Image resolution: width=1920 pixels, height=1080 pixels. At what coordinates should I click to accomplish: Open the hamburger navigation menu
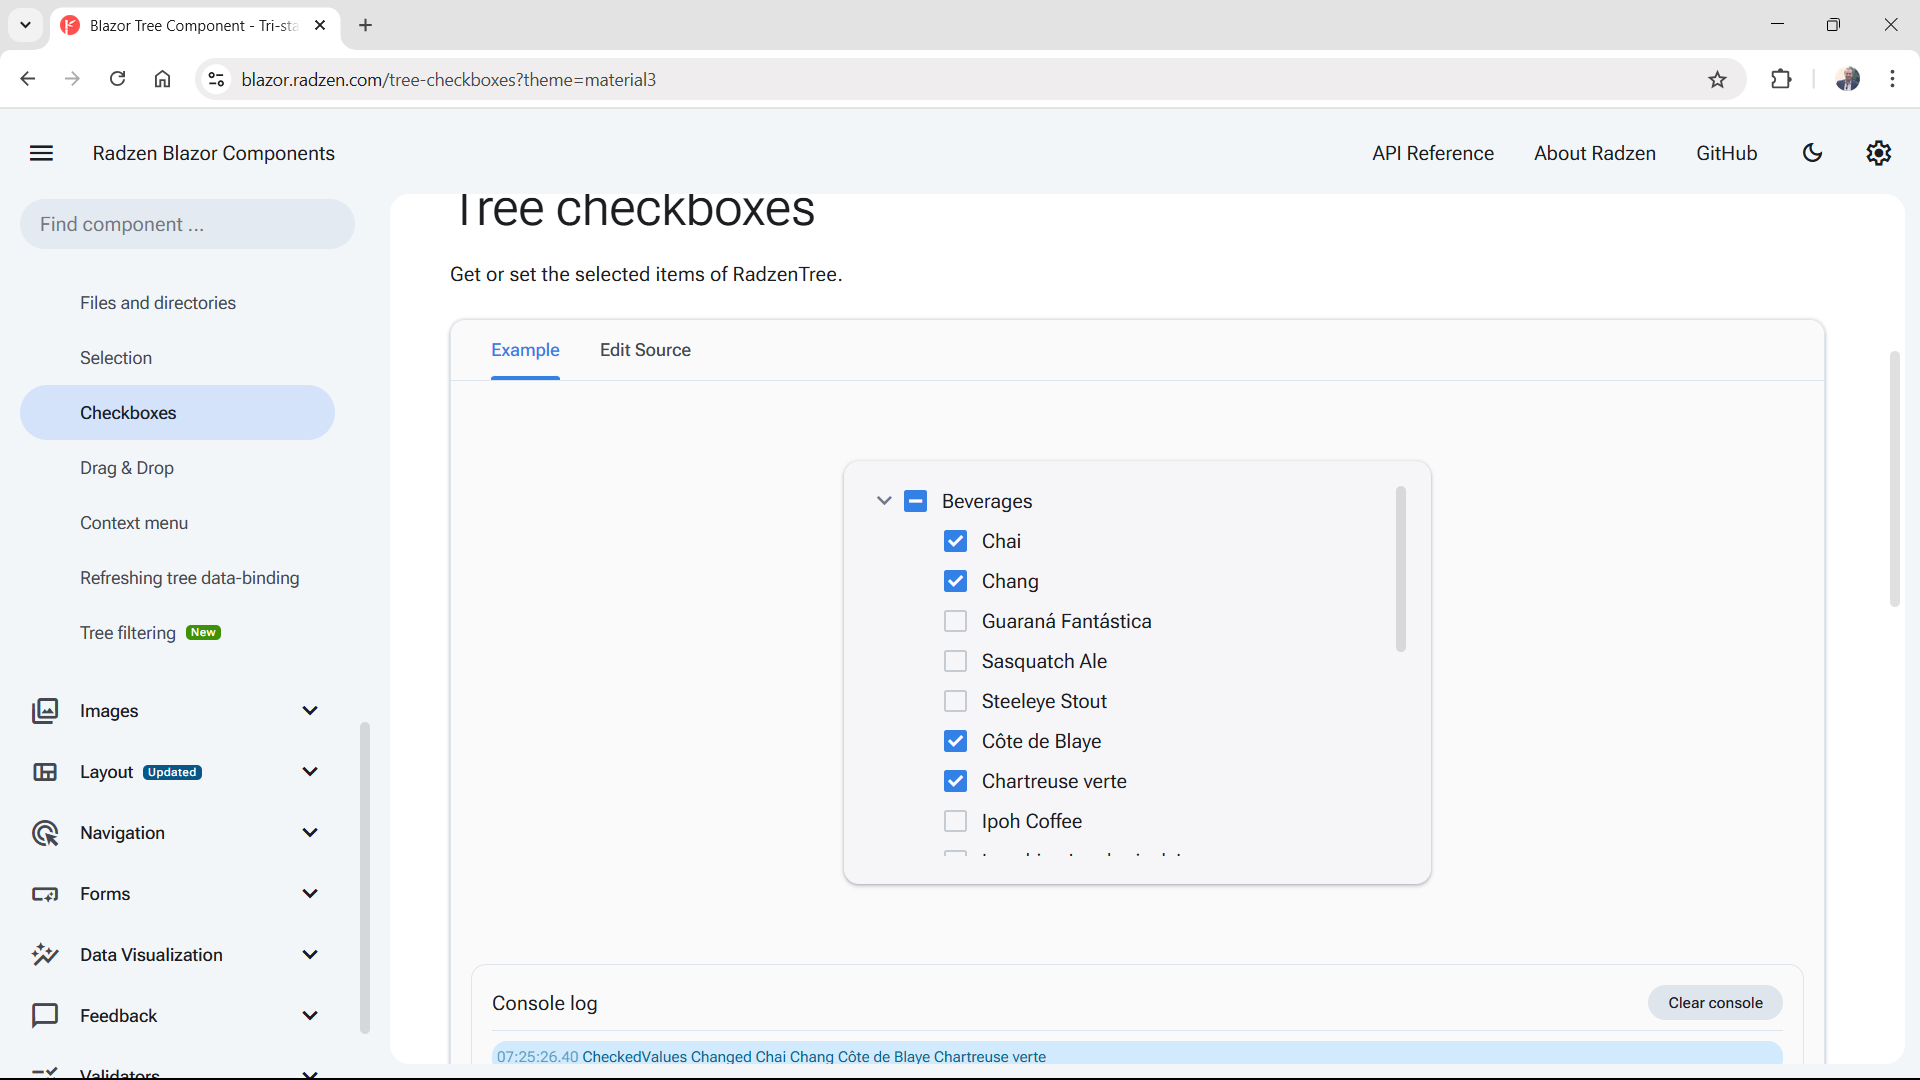(41, 153)
